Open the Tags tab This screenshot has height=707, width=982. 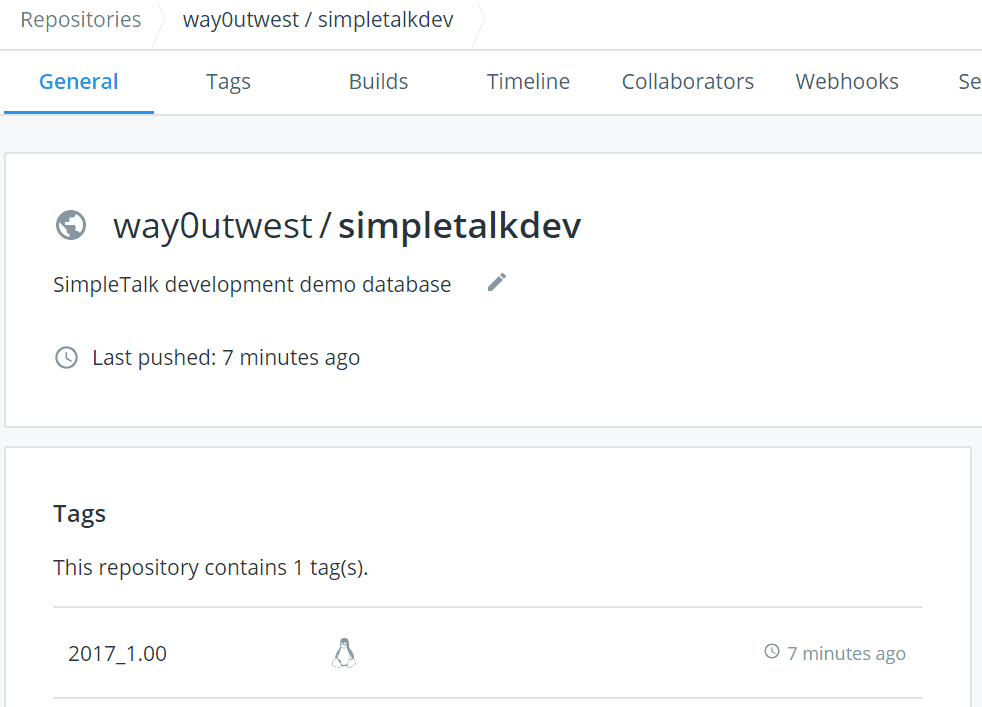228,82
